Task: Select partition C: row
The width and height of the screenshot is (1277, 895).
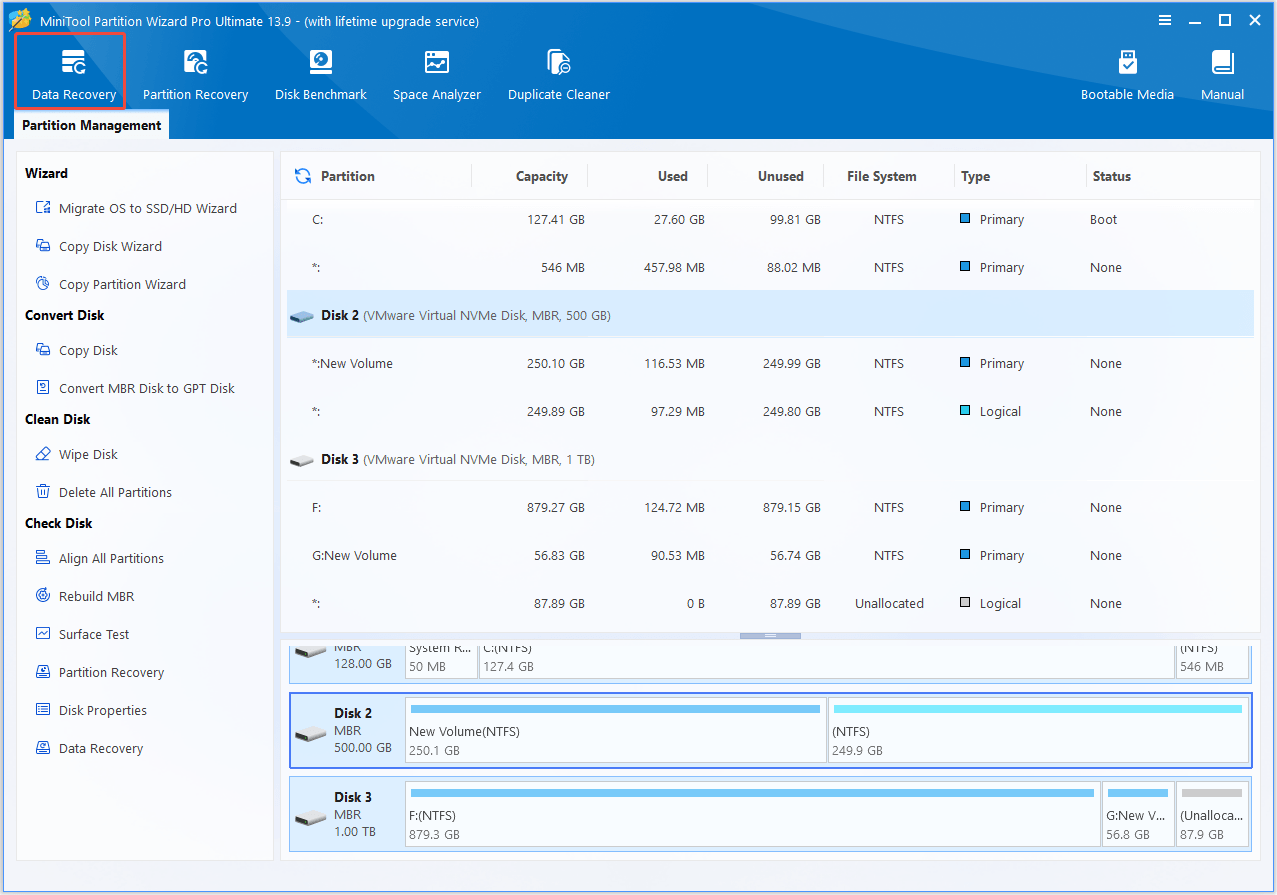Action: (770, 220)
